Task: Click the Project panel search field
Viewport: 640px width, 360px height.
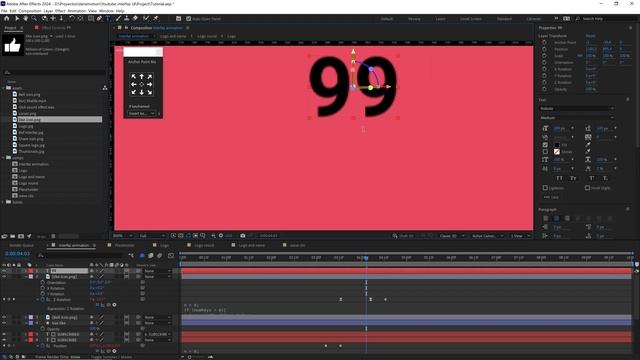Action: [54, 73]
